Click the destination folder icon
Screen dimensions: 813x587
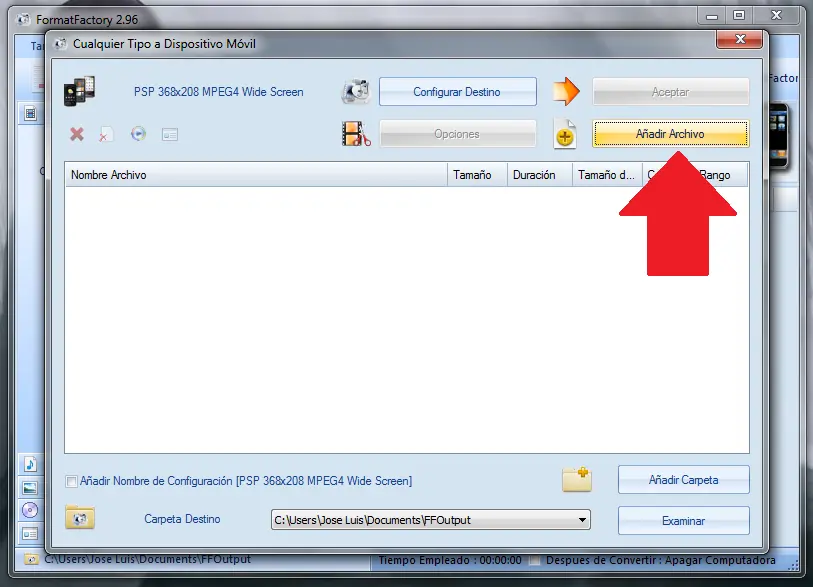pos(80,517)
